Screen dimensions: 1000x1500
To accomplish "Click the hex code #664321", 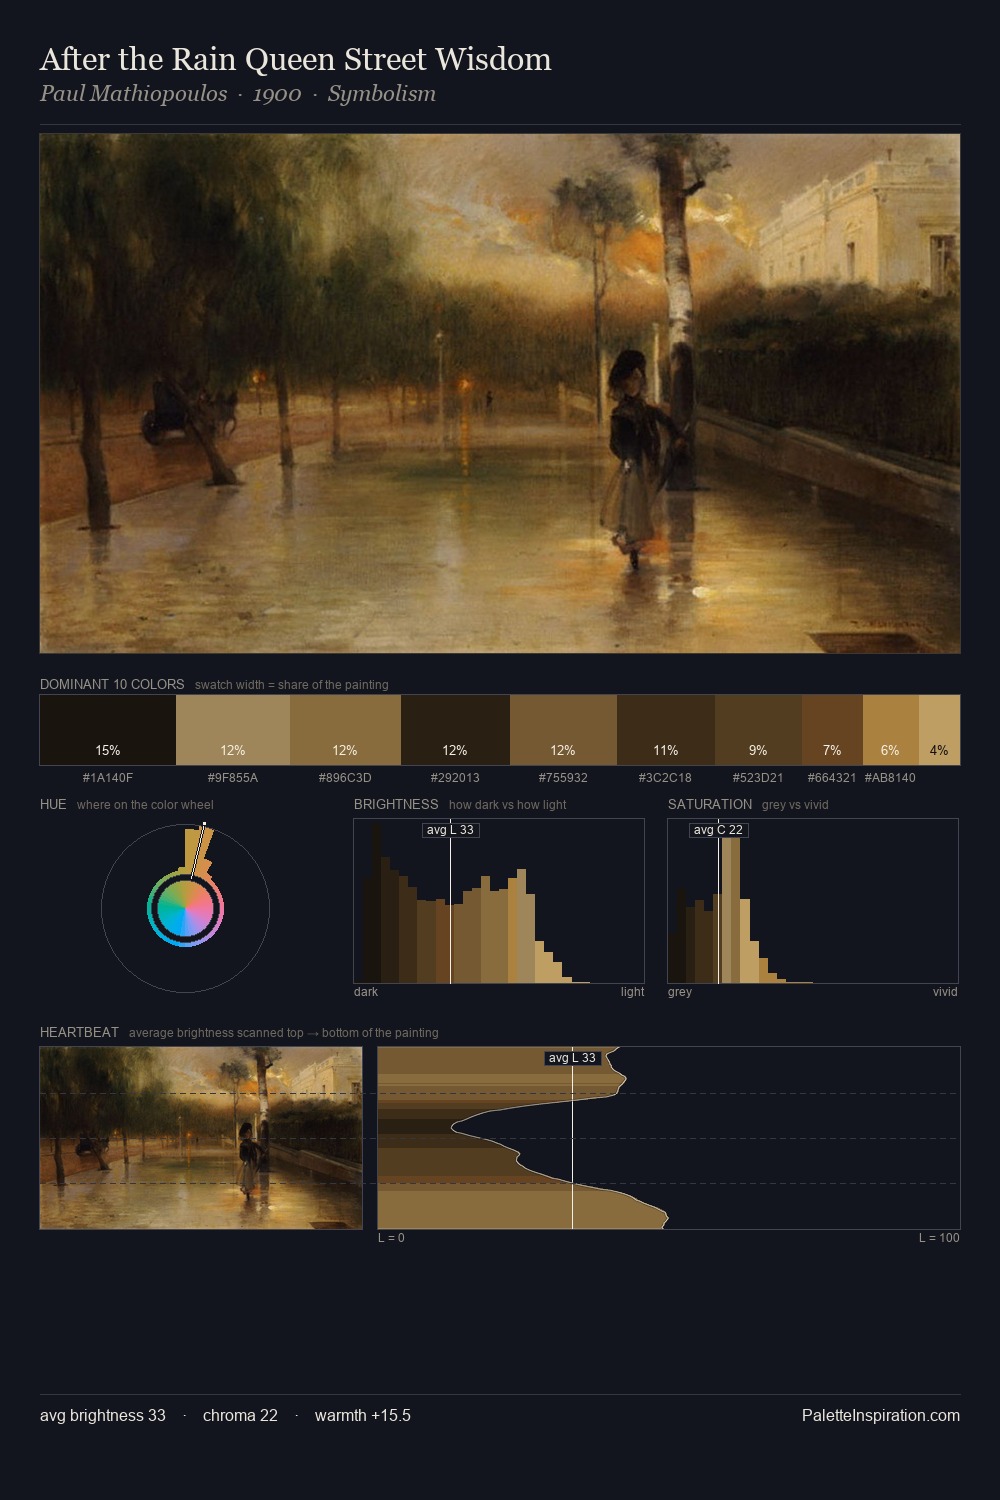I will point(832,778).
